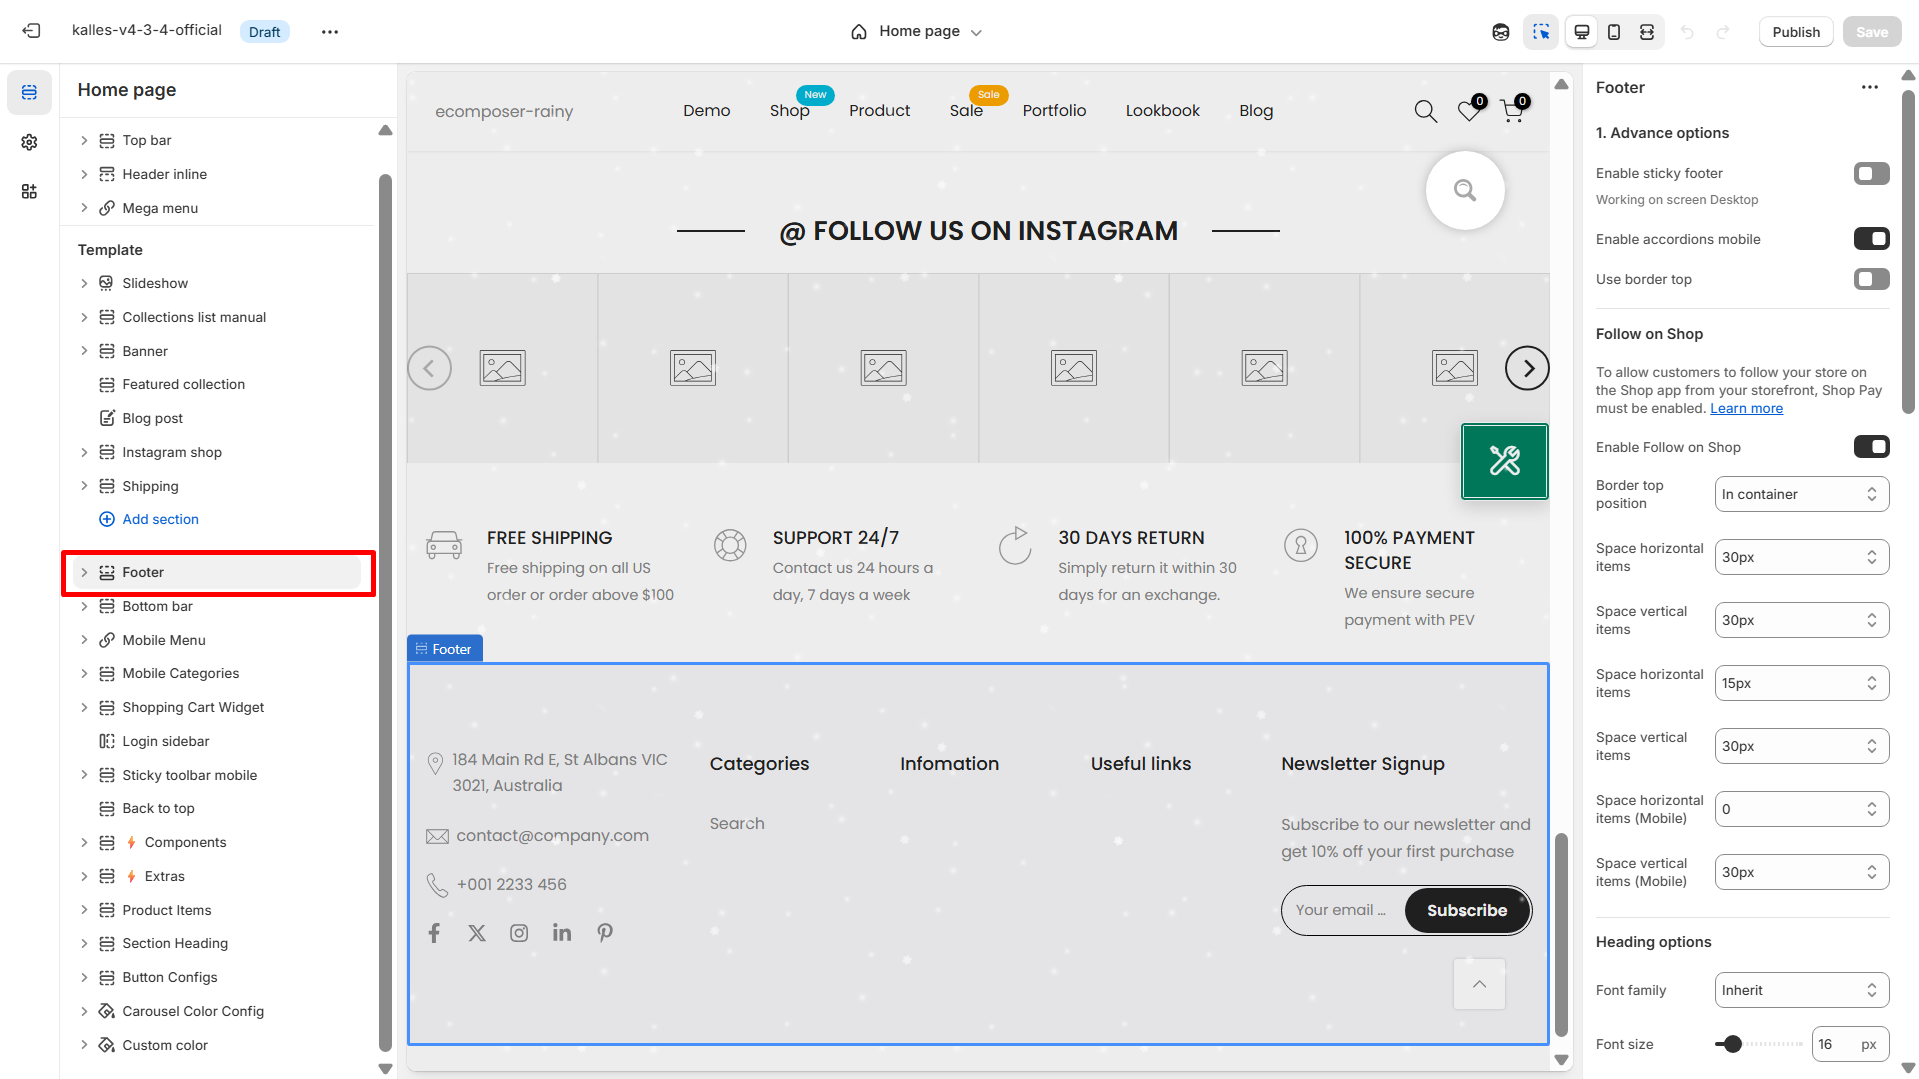Open the fullwidth preview mode
The width and height of the screenshot is (1919, 1079).
pyautogui.click(x=1646, y=31)
